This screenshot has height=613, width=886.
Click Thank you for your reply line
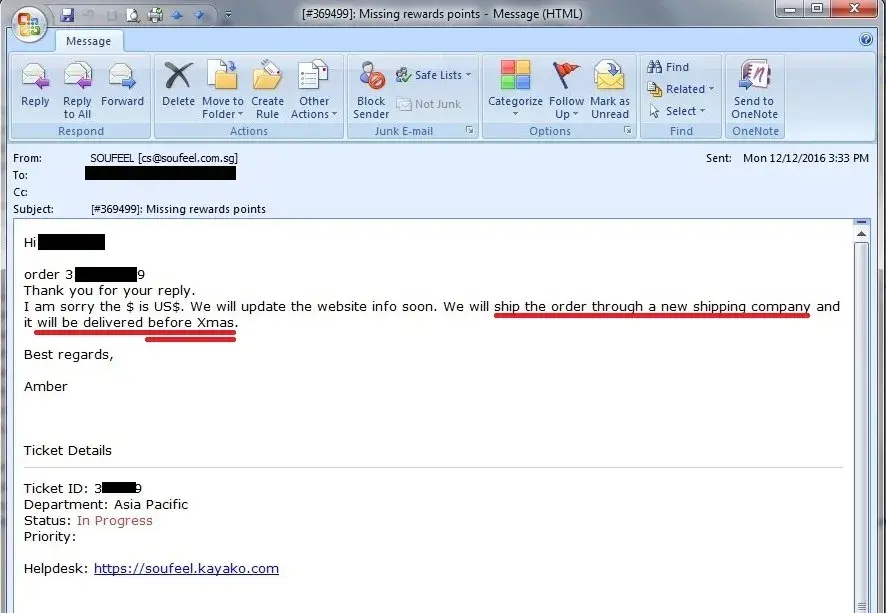[110, 291]
